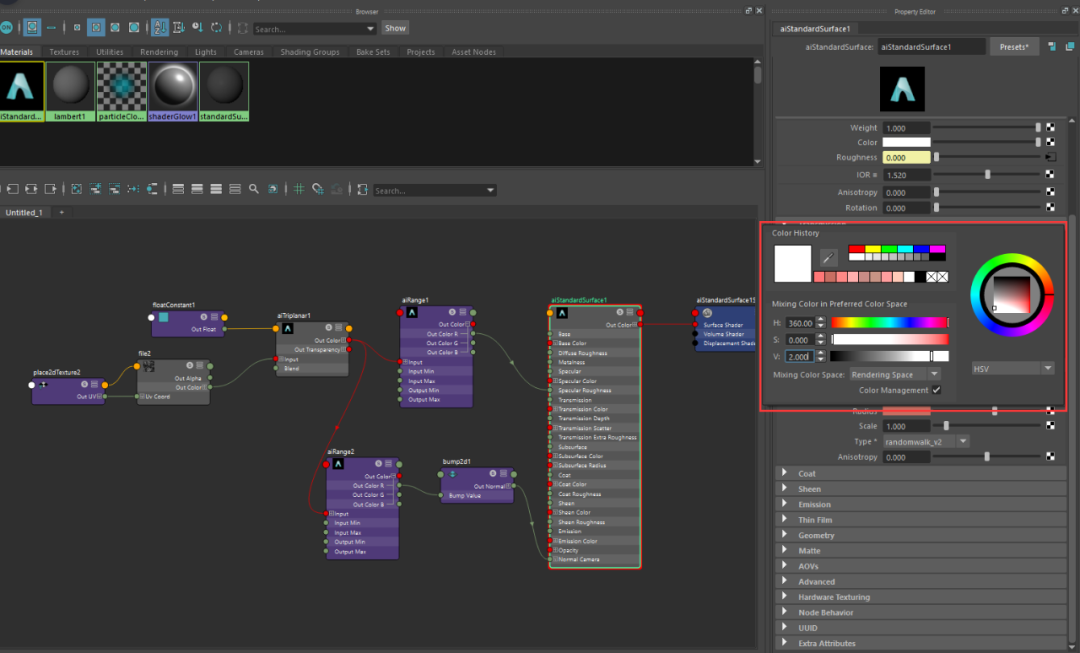Select the lambert1 material swatch
1080x653 pixels.
[x=70, y=92]
